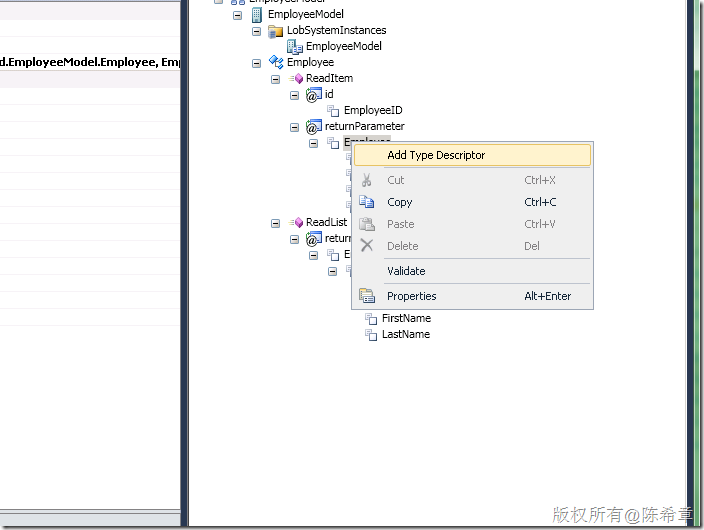This screenshot has height=530, width=704.
Task: Click the Properties window icon
Action: (x=367, y=296)
